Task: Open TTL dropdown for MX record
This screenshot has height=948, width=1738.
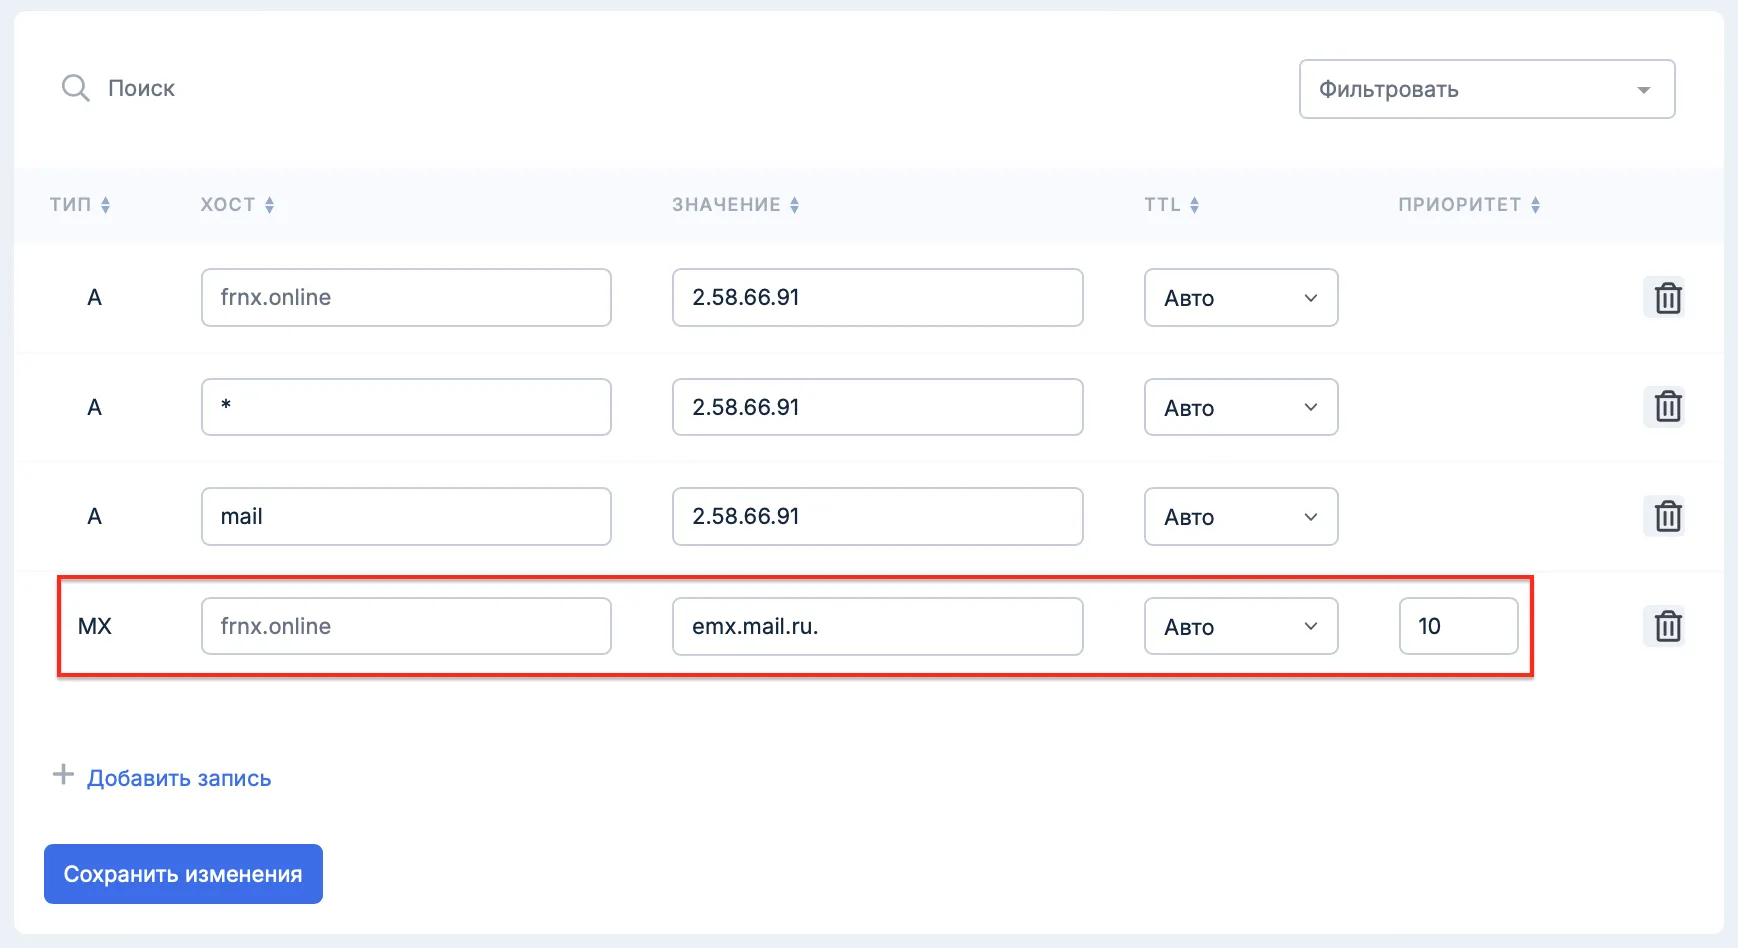Action: [x=1240, y=627]
